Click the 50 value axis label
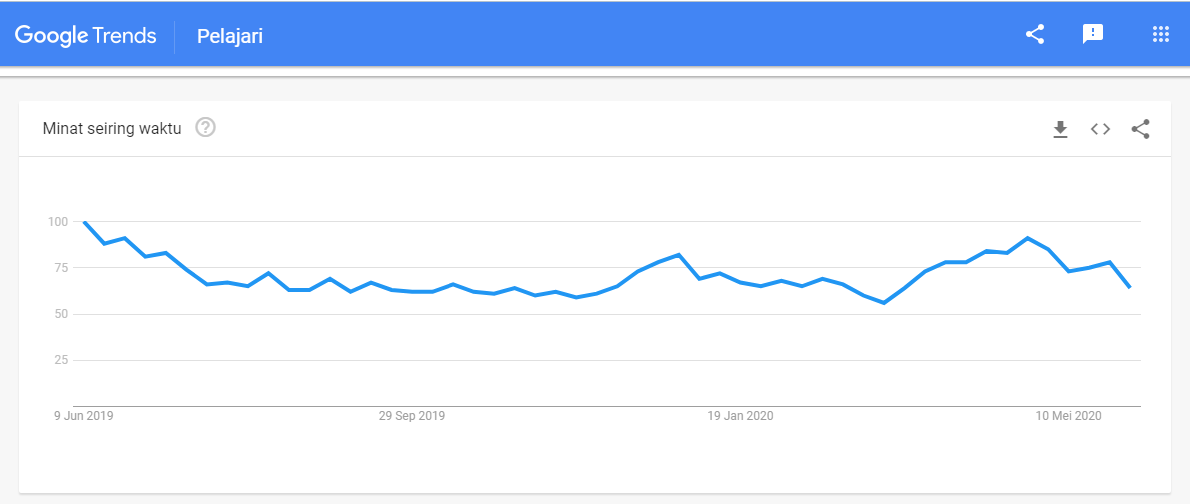Image resolution: width=1190 pixels, height=504 pixels. pyautogui.click(x=61, y=314)
